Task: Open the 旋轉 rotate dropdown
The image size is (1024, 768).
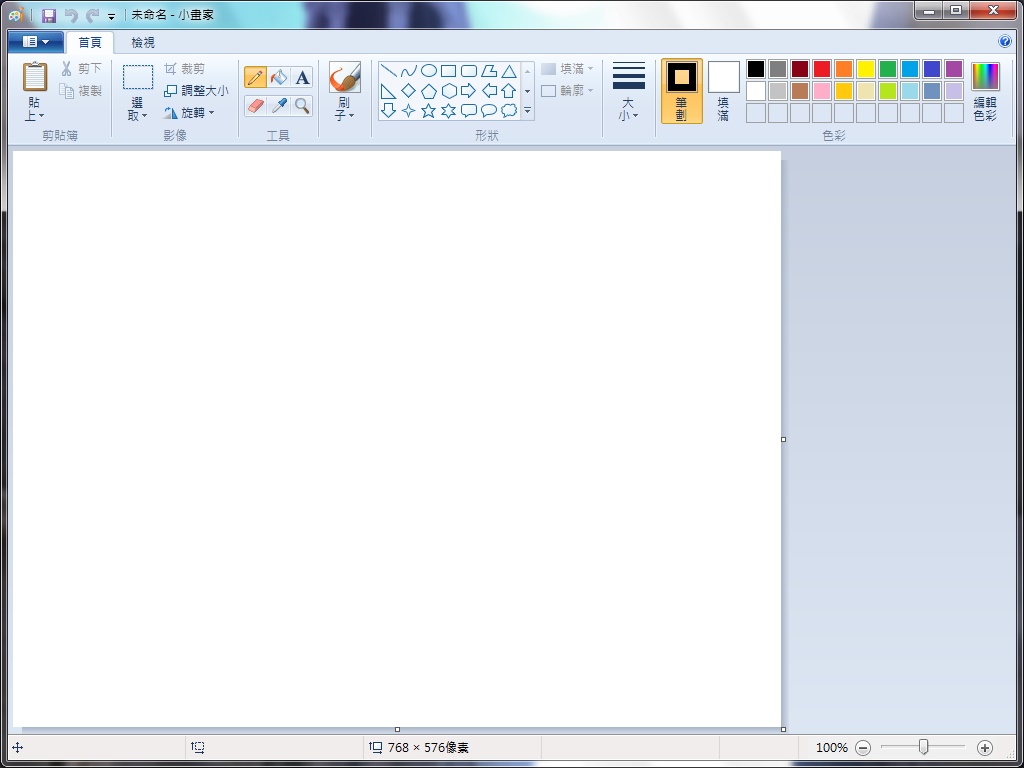Action: coord(190,113)
